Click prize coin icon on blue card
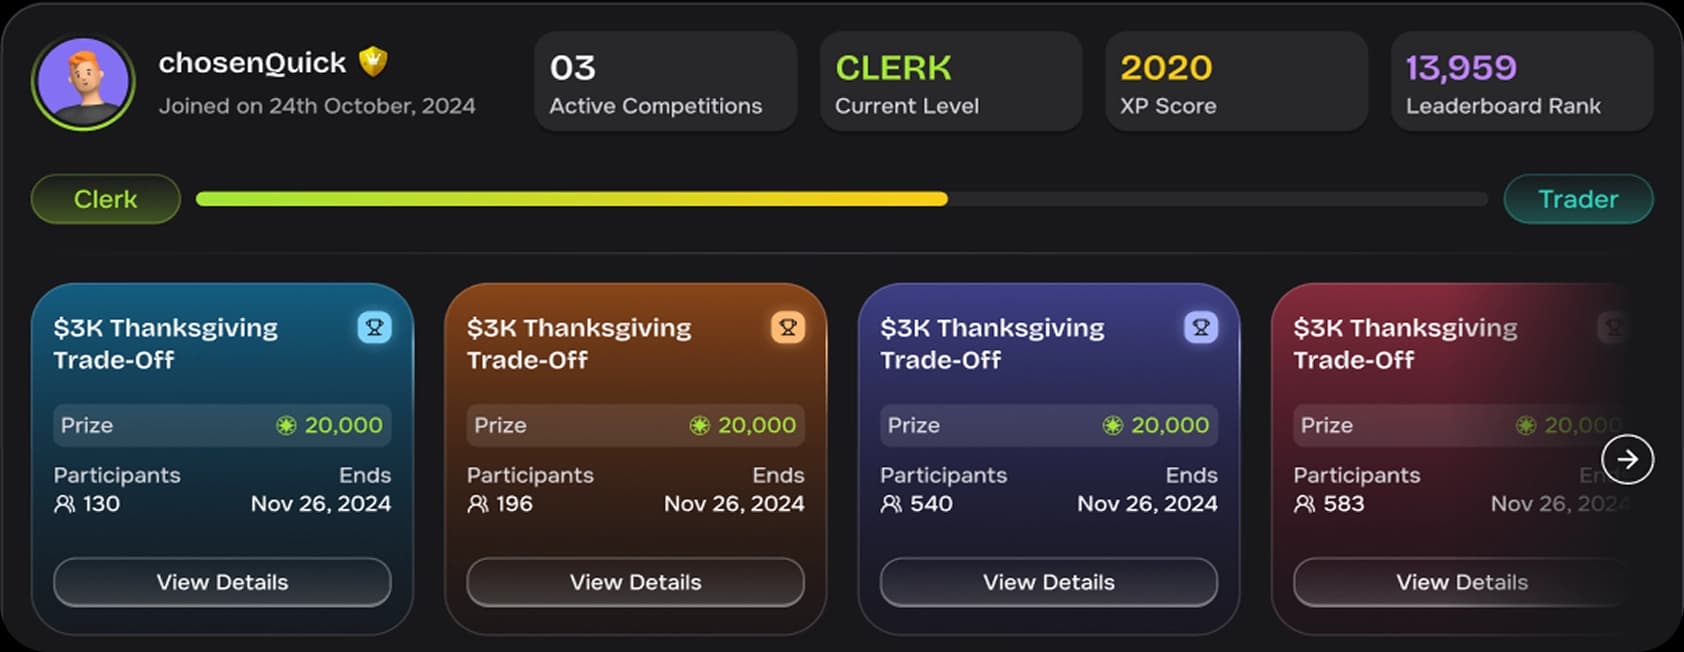1684x652 pixels. (286, 426)
